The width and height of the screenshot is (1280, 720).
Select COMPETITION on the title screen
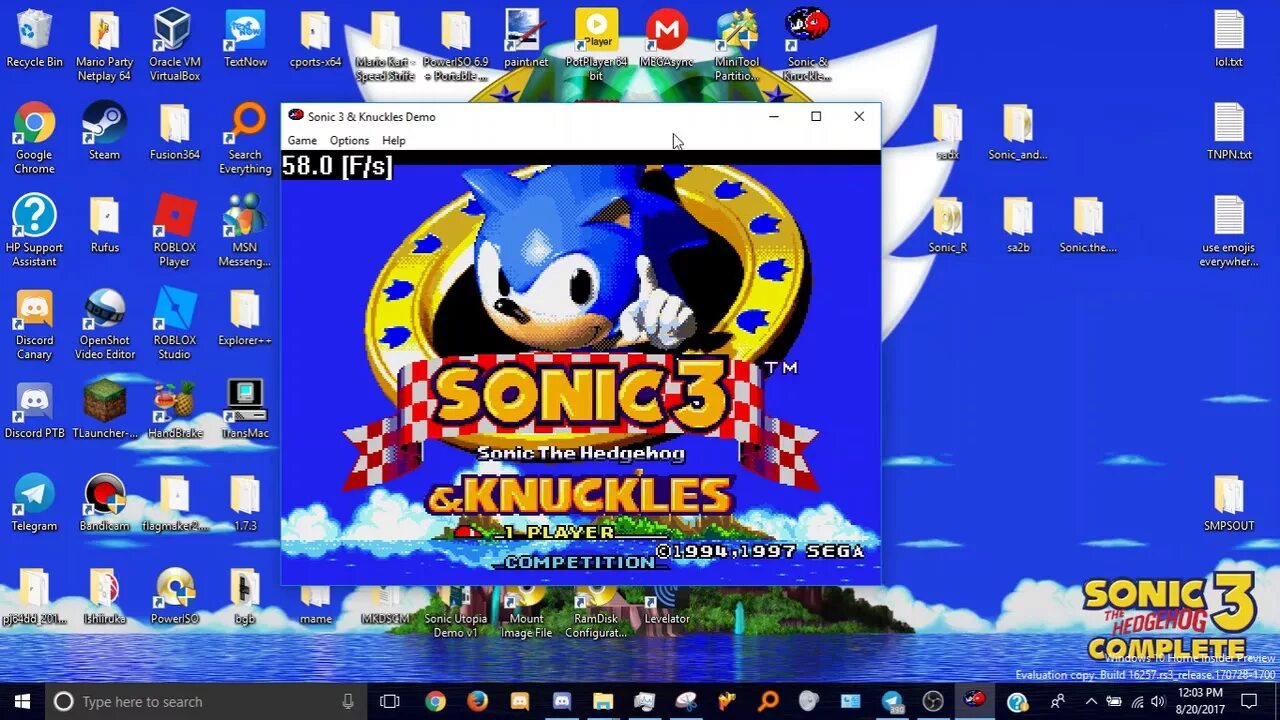click(580, 562)
